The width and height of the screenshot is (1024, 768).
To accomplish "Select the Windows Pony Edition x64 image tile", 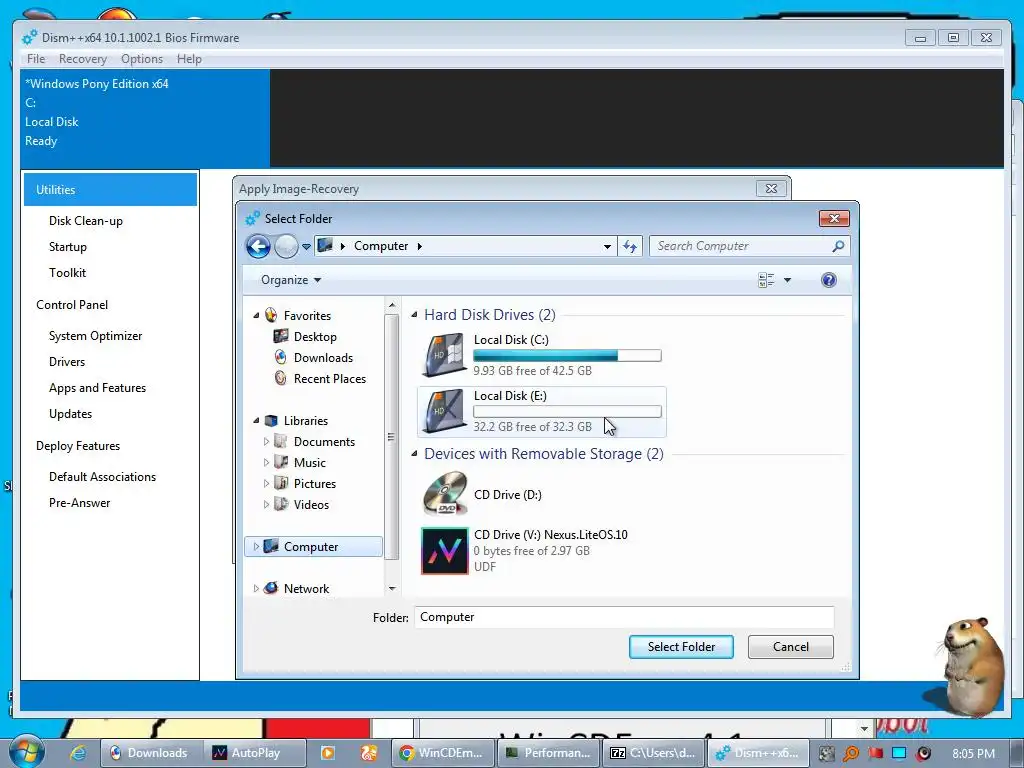I will [145, 118].
